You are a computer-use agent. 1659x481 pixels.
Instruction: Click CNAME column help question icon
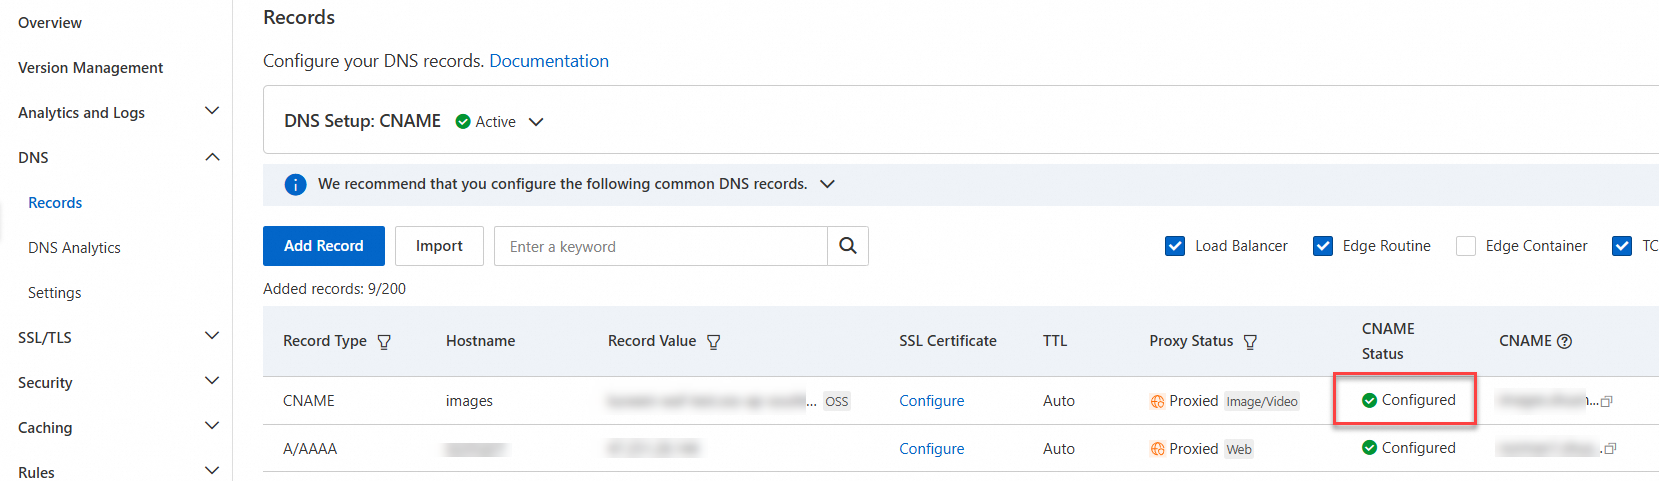tap(1565, 341)
